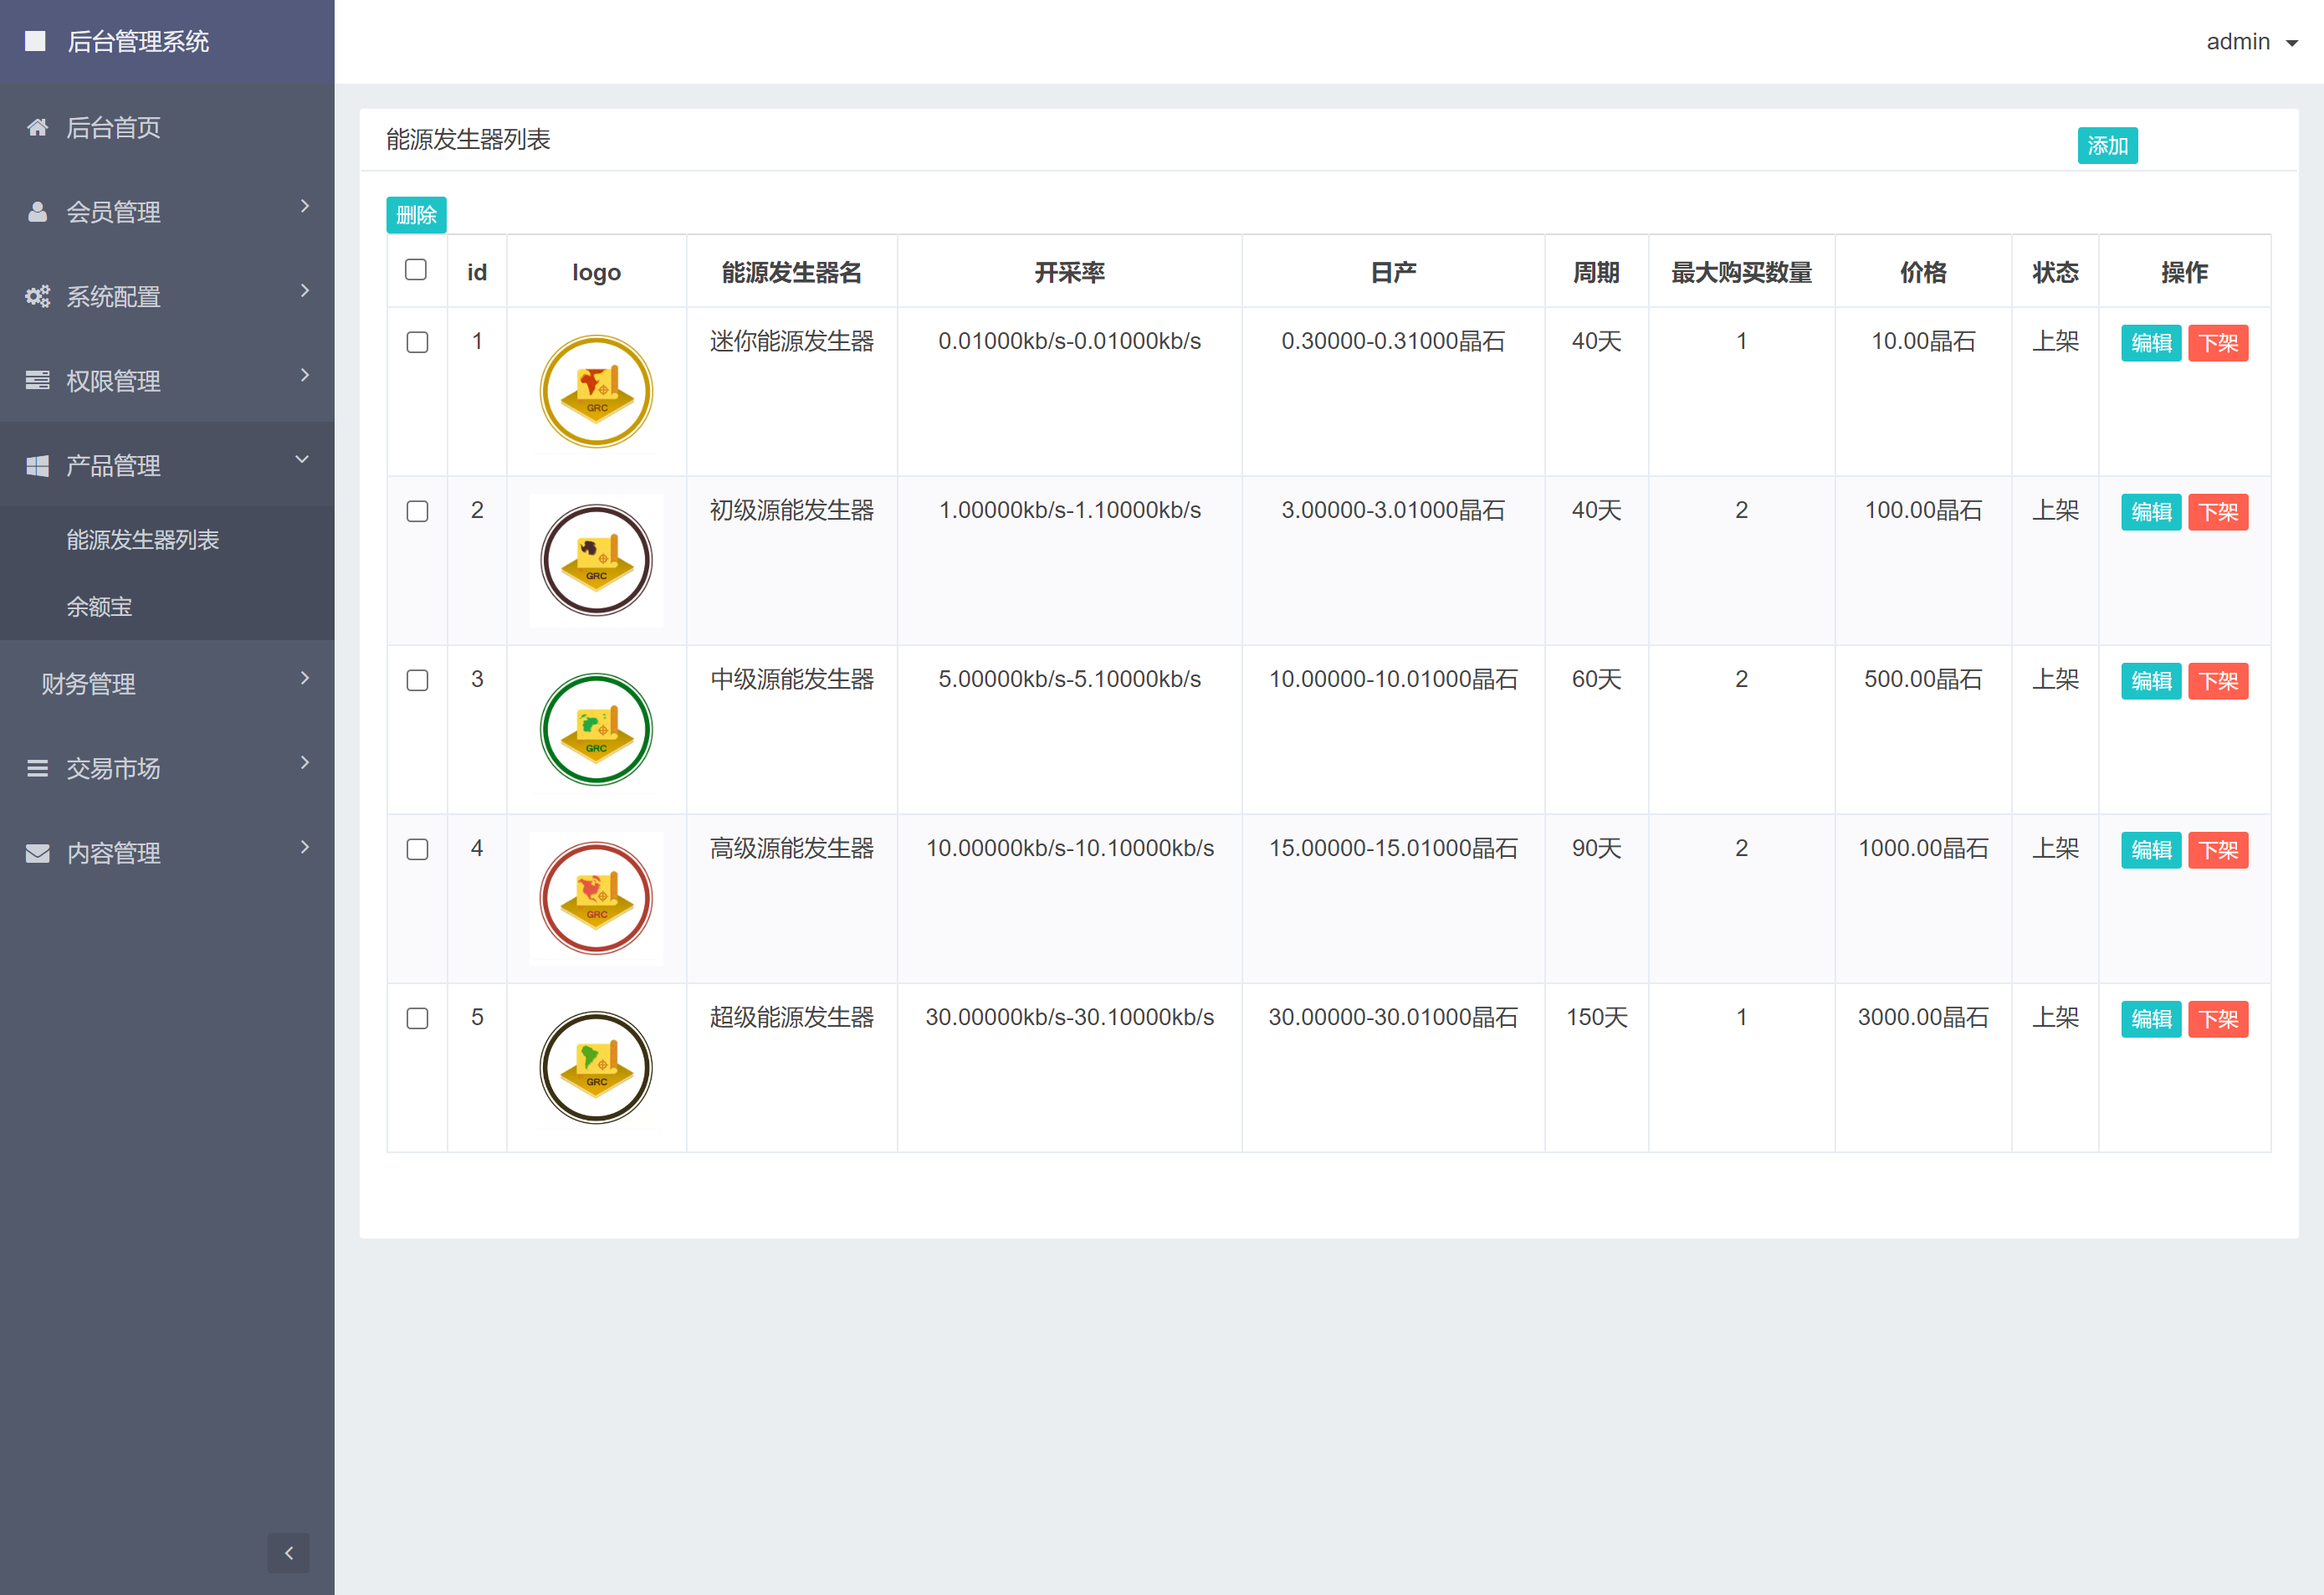This screenshot has height=1595, width=2324.
Task: Check the row for 高级源能发生器
Action: coord(417,849)
